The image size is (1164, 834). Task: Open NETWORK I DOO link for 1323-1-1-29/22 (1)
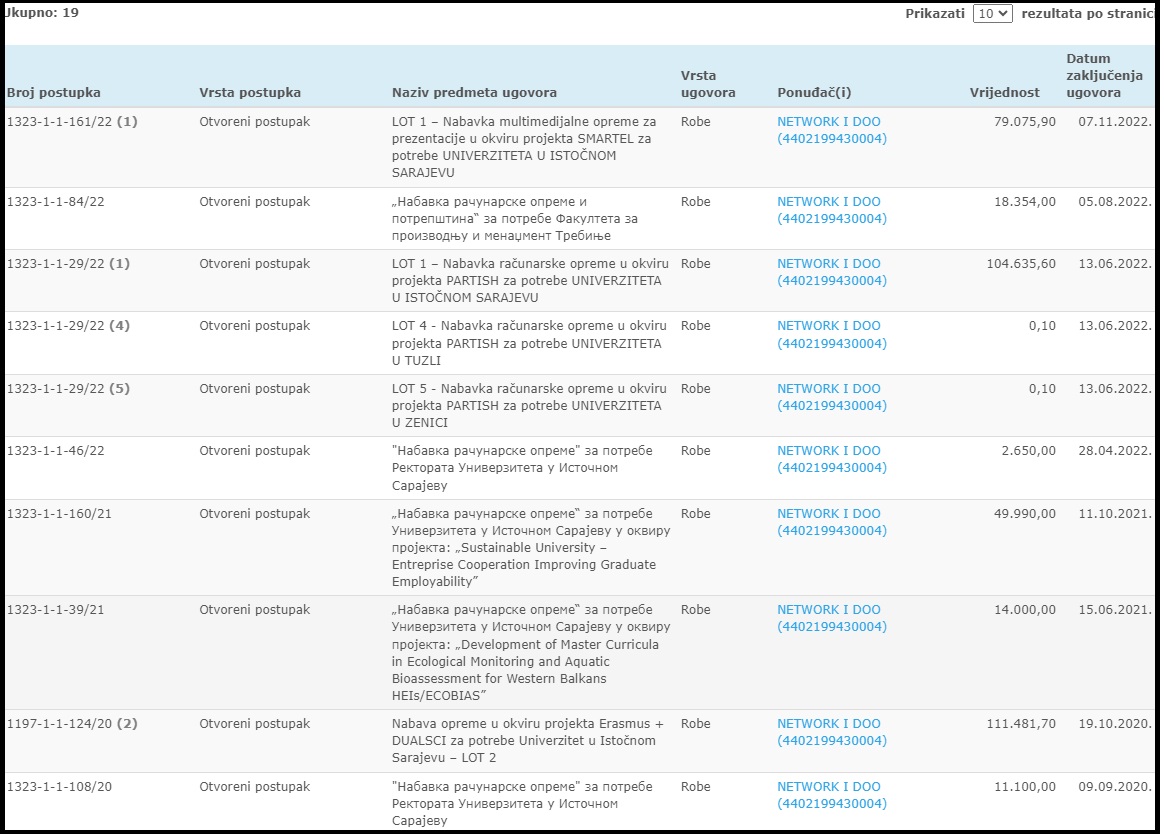(x=831, y=272)
